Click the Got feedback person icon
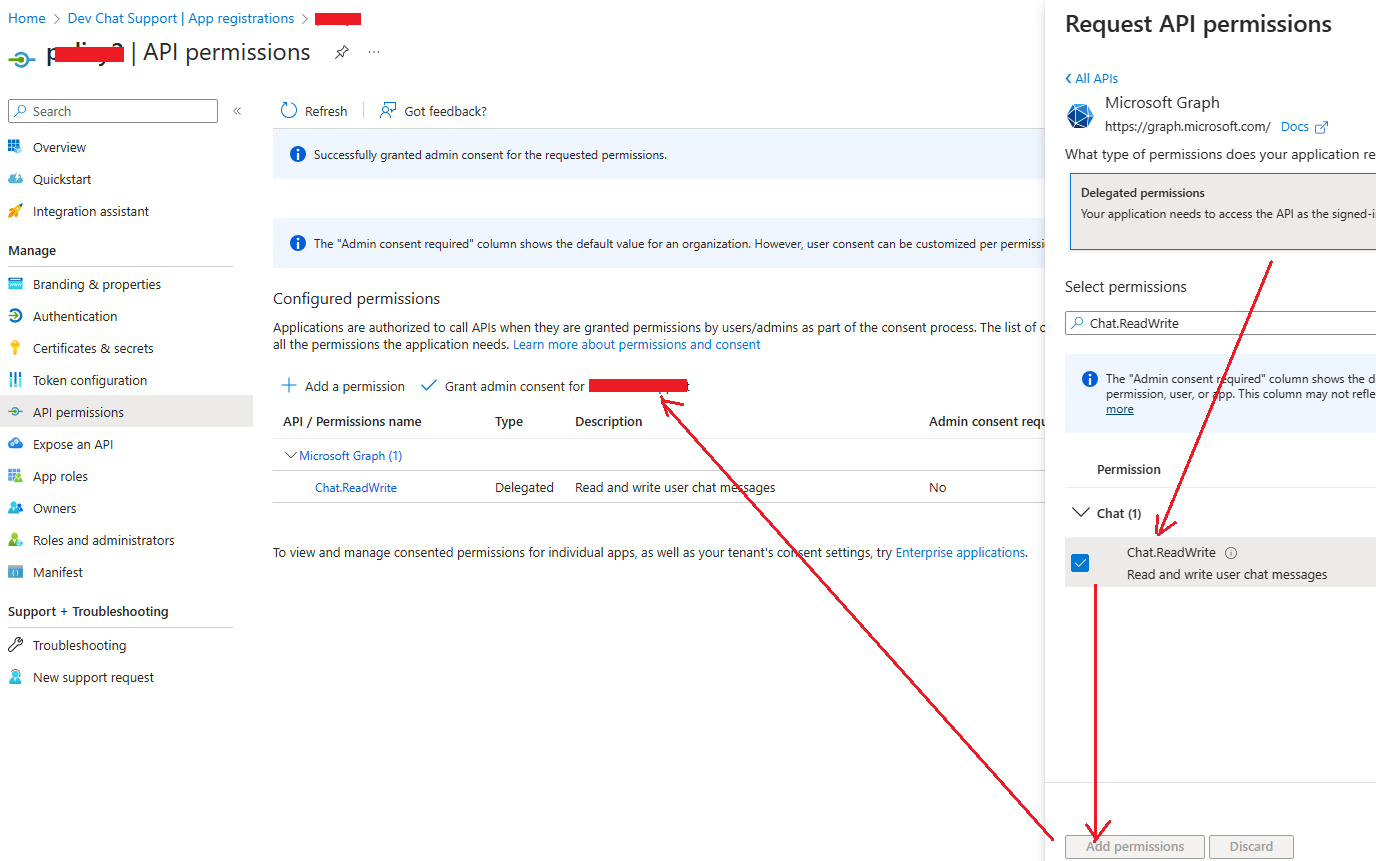 point(388,111)
